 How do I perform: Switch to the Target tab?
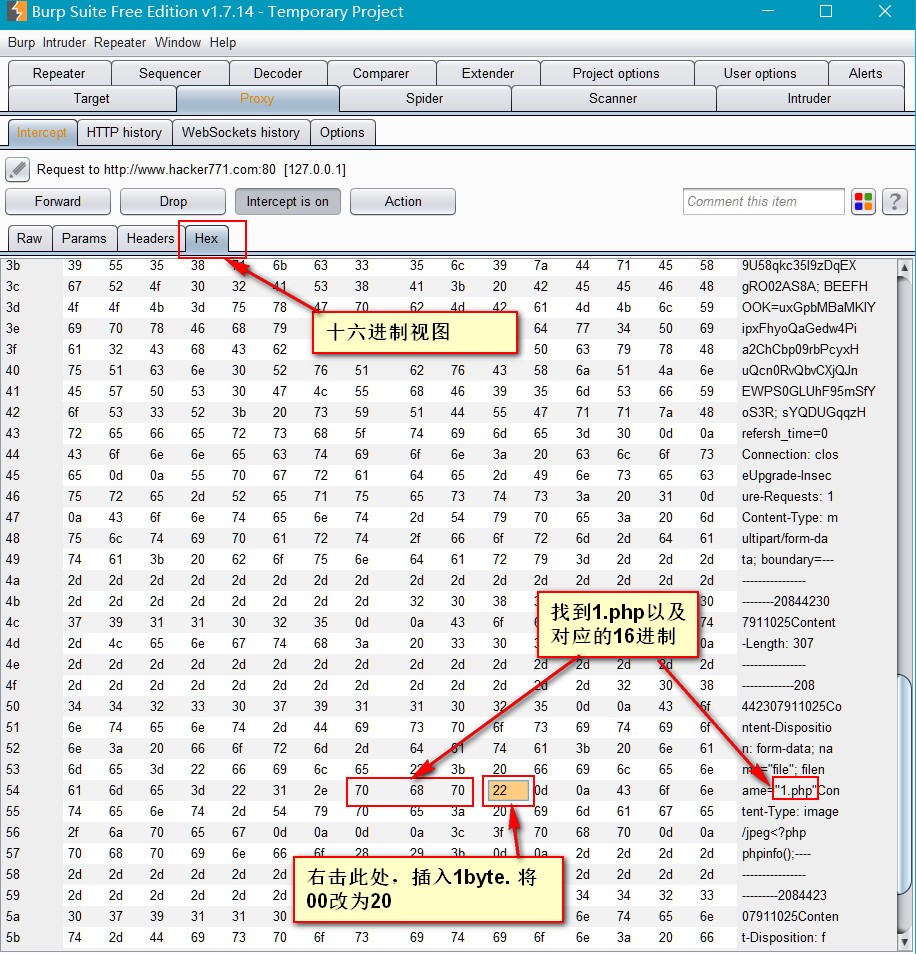pyautogui.click(x=92, y=99)
